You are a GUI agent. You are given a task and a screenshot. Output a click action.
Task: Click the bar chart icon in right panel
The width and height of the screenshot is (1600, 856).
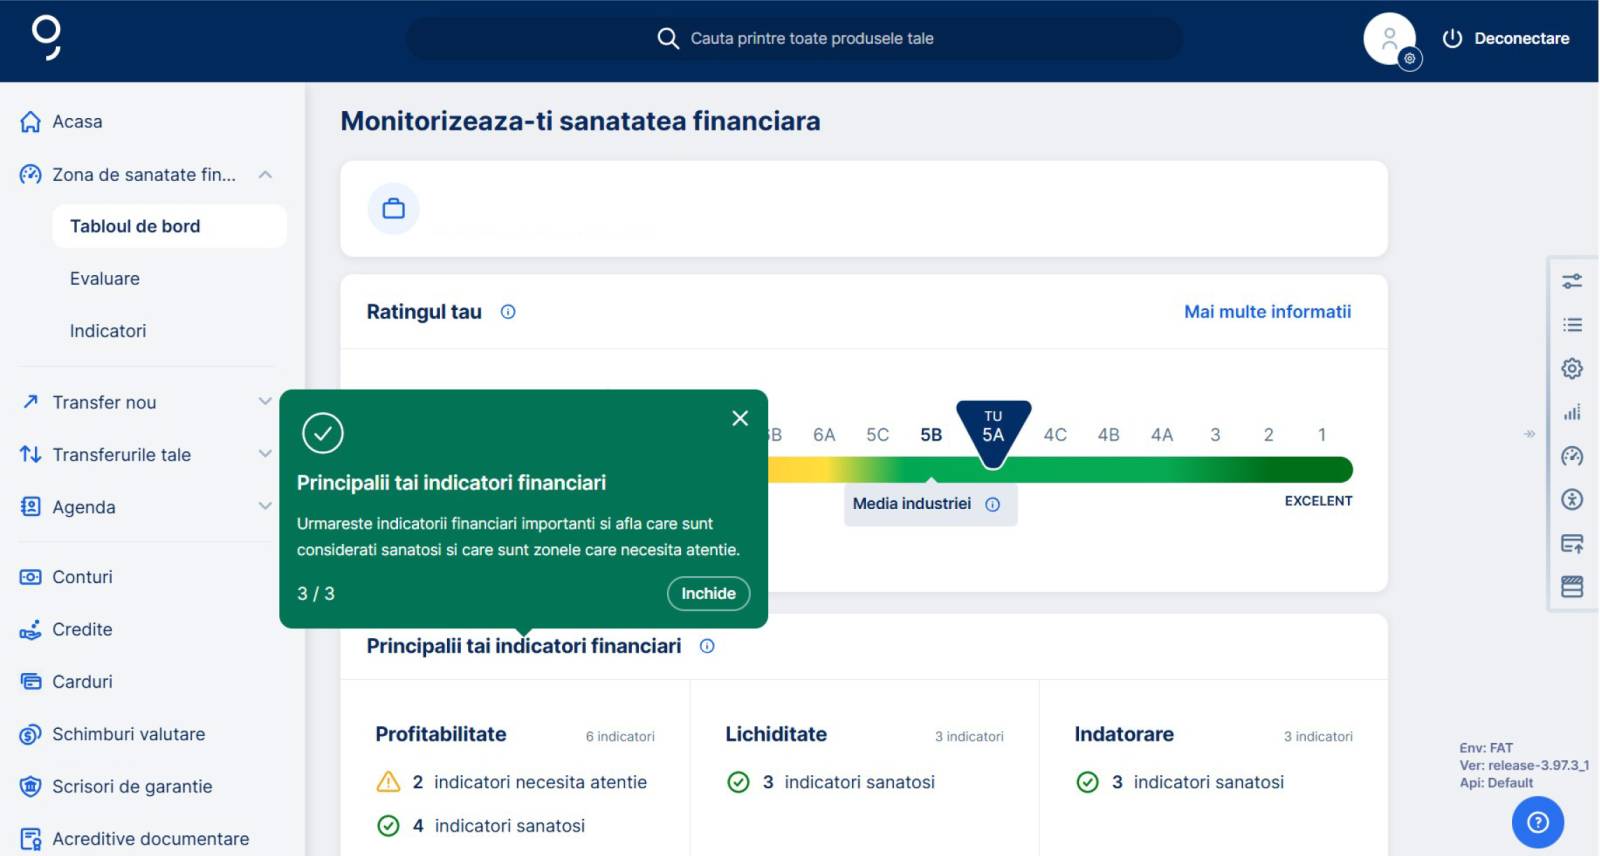(1572, 412)
